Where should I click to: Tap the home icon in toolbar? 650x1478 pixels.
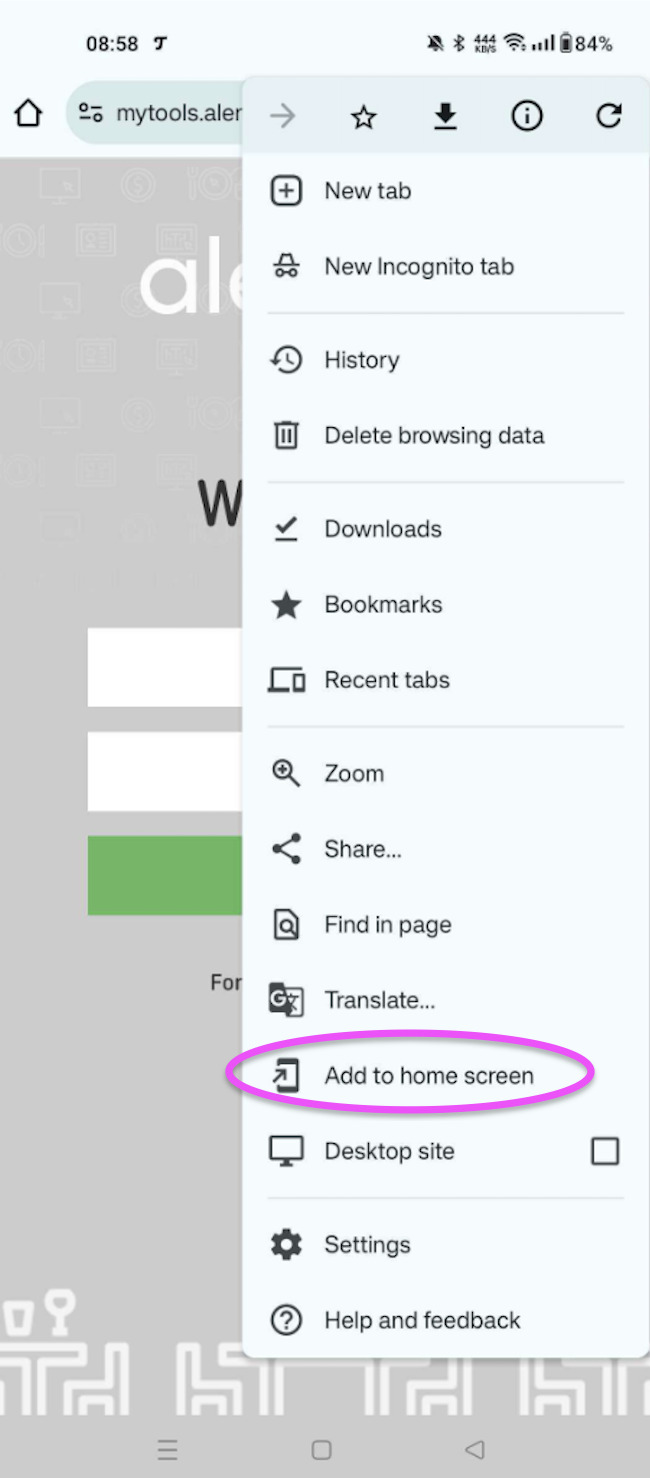(28, 113)
